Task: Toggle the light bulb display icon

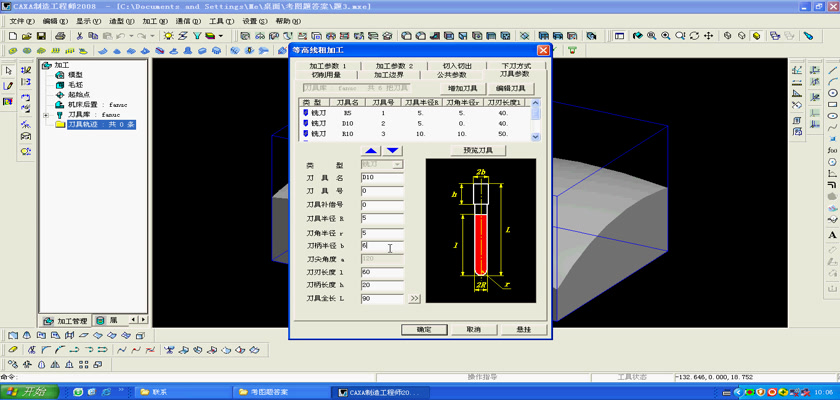Action: point(169,36)
